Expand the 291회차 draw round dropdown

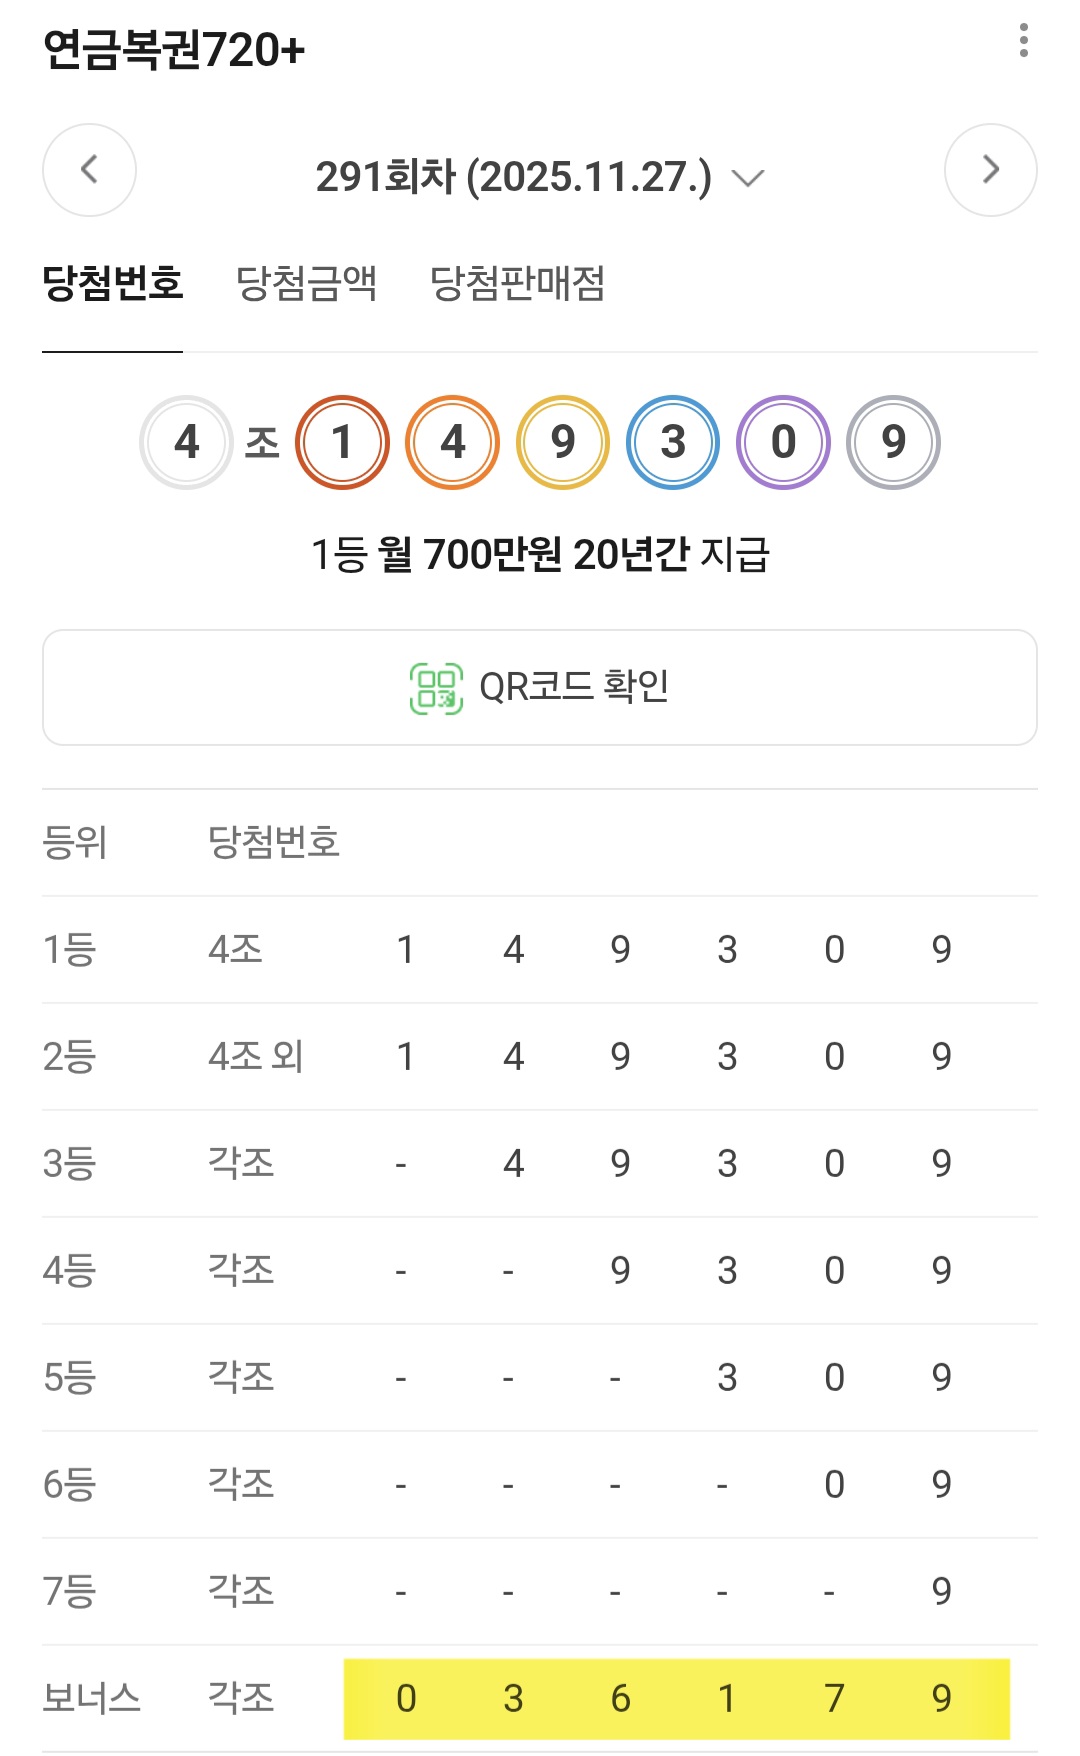coord(540,177)
